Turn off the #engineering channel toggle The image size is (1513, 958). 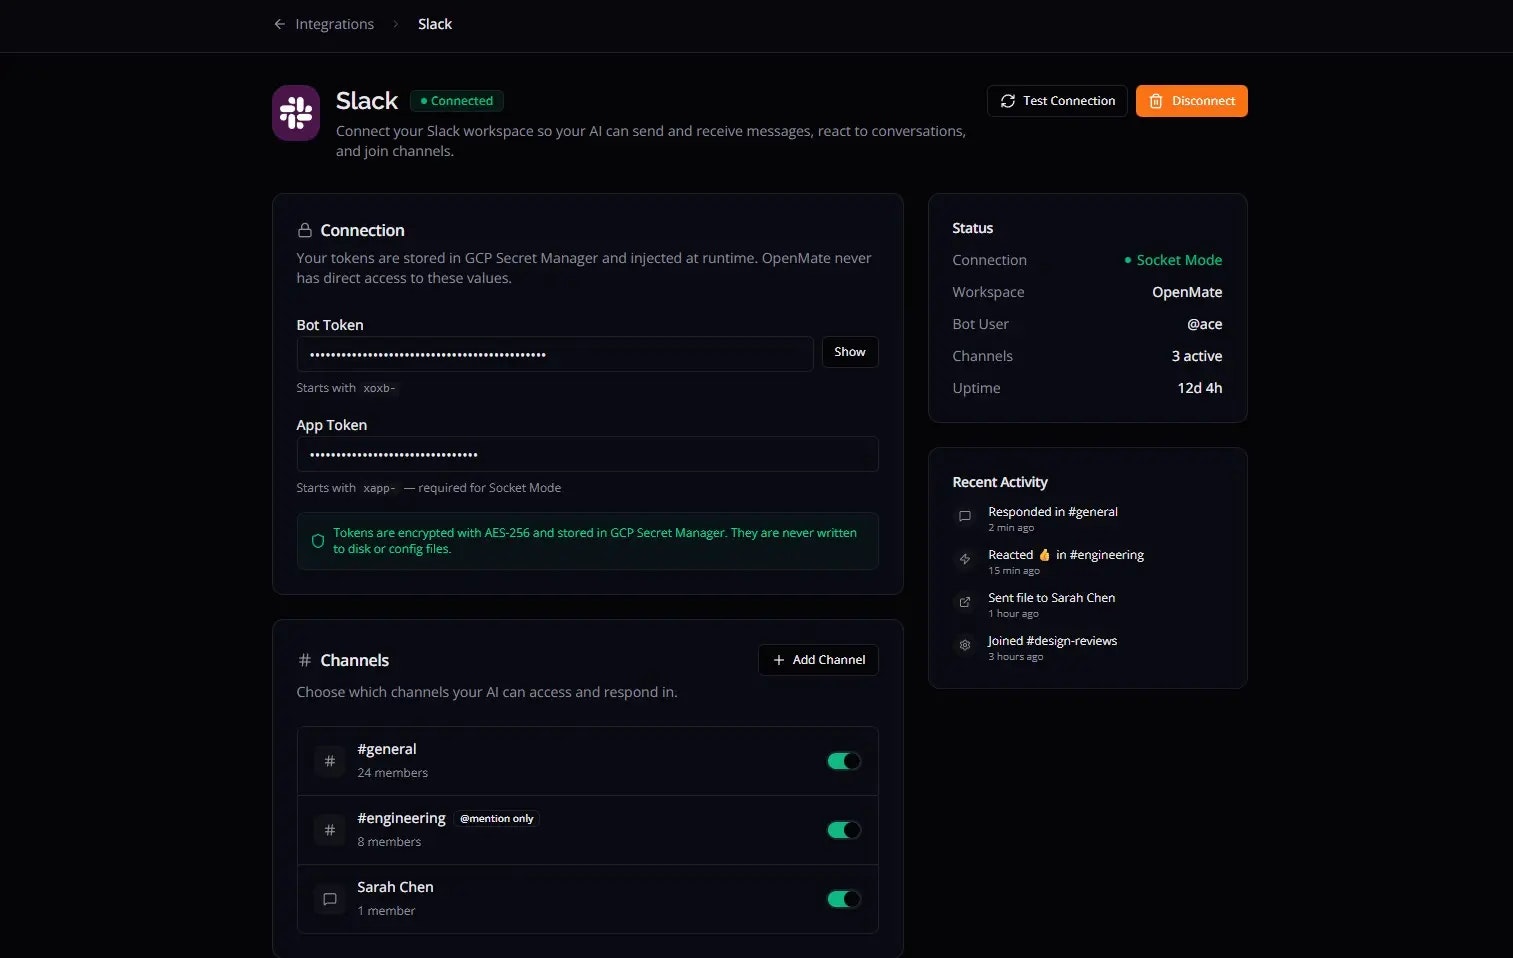(843, 830)
